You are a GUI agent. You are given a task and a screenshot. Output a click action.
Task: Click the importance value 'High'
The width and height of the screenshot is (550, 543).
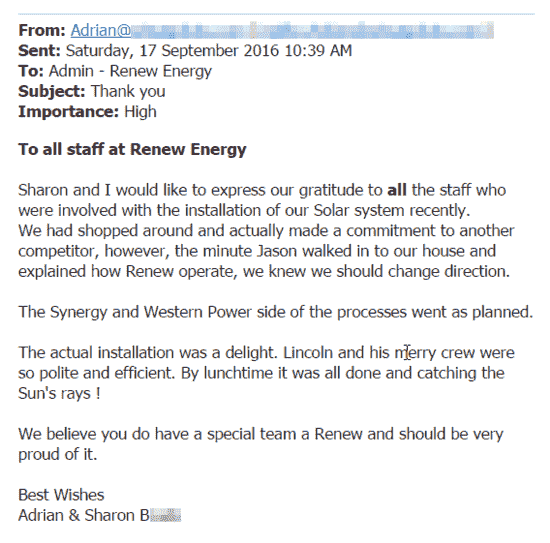[x=140, y=112]
